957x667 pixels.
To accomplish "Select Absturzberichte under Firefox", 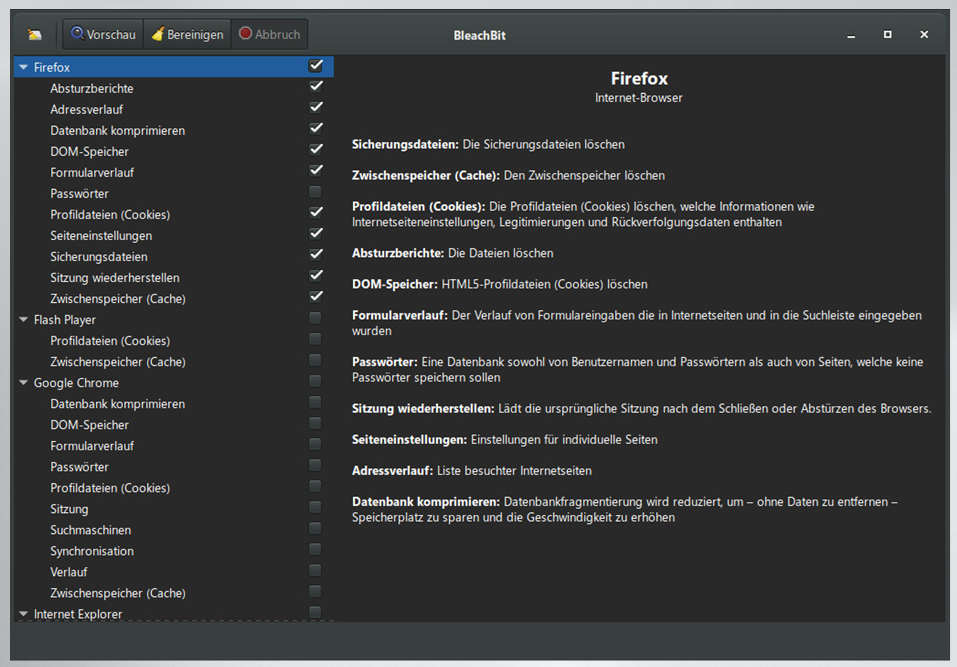I will click(x=92, y=88).
